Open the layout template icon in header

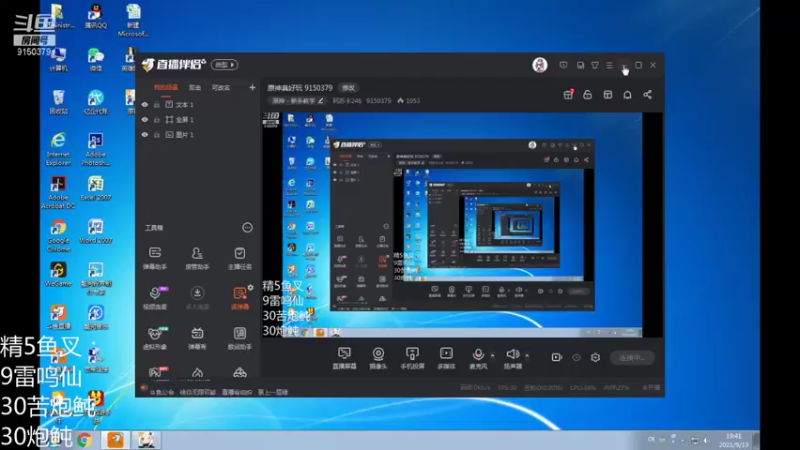pyautogui.click(x=608, y=95)
